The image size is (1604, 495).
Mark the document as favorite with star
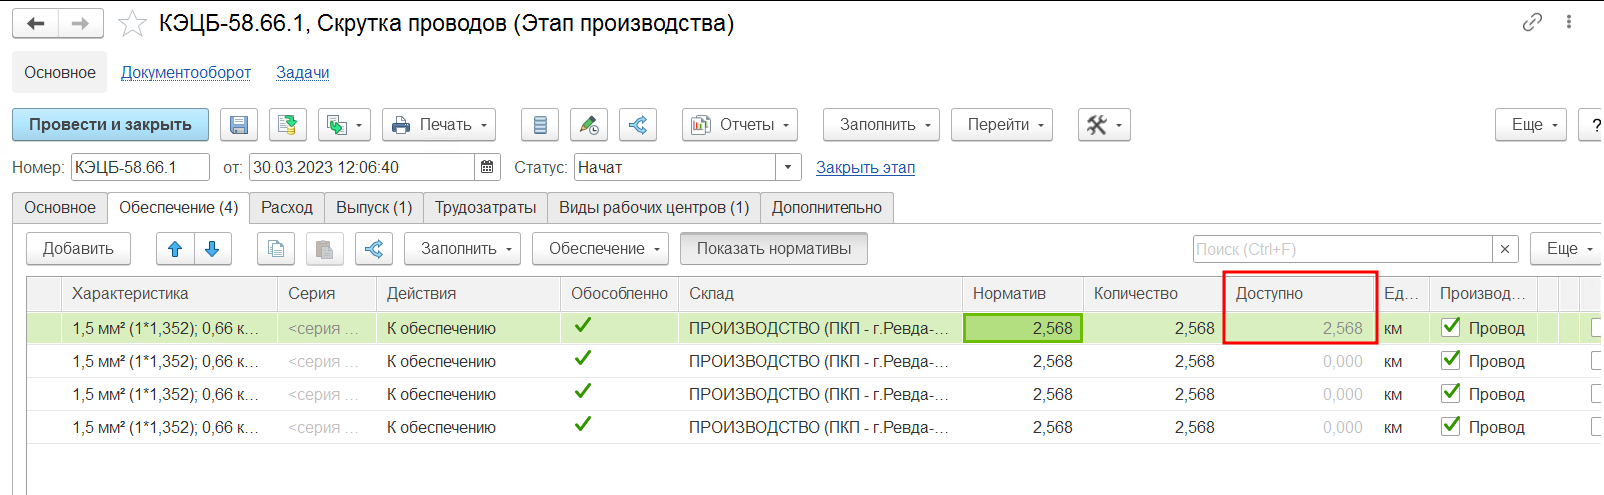point(132,23)
